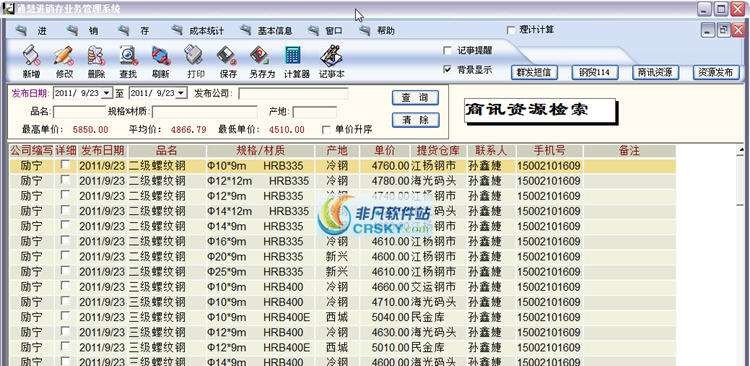Click the 刷新 (refresh) toolbar icon
The image size is (750, 366).
coord(161,56)
